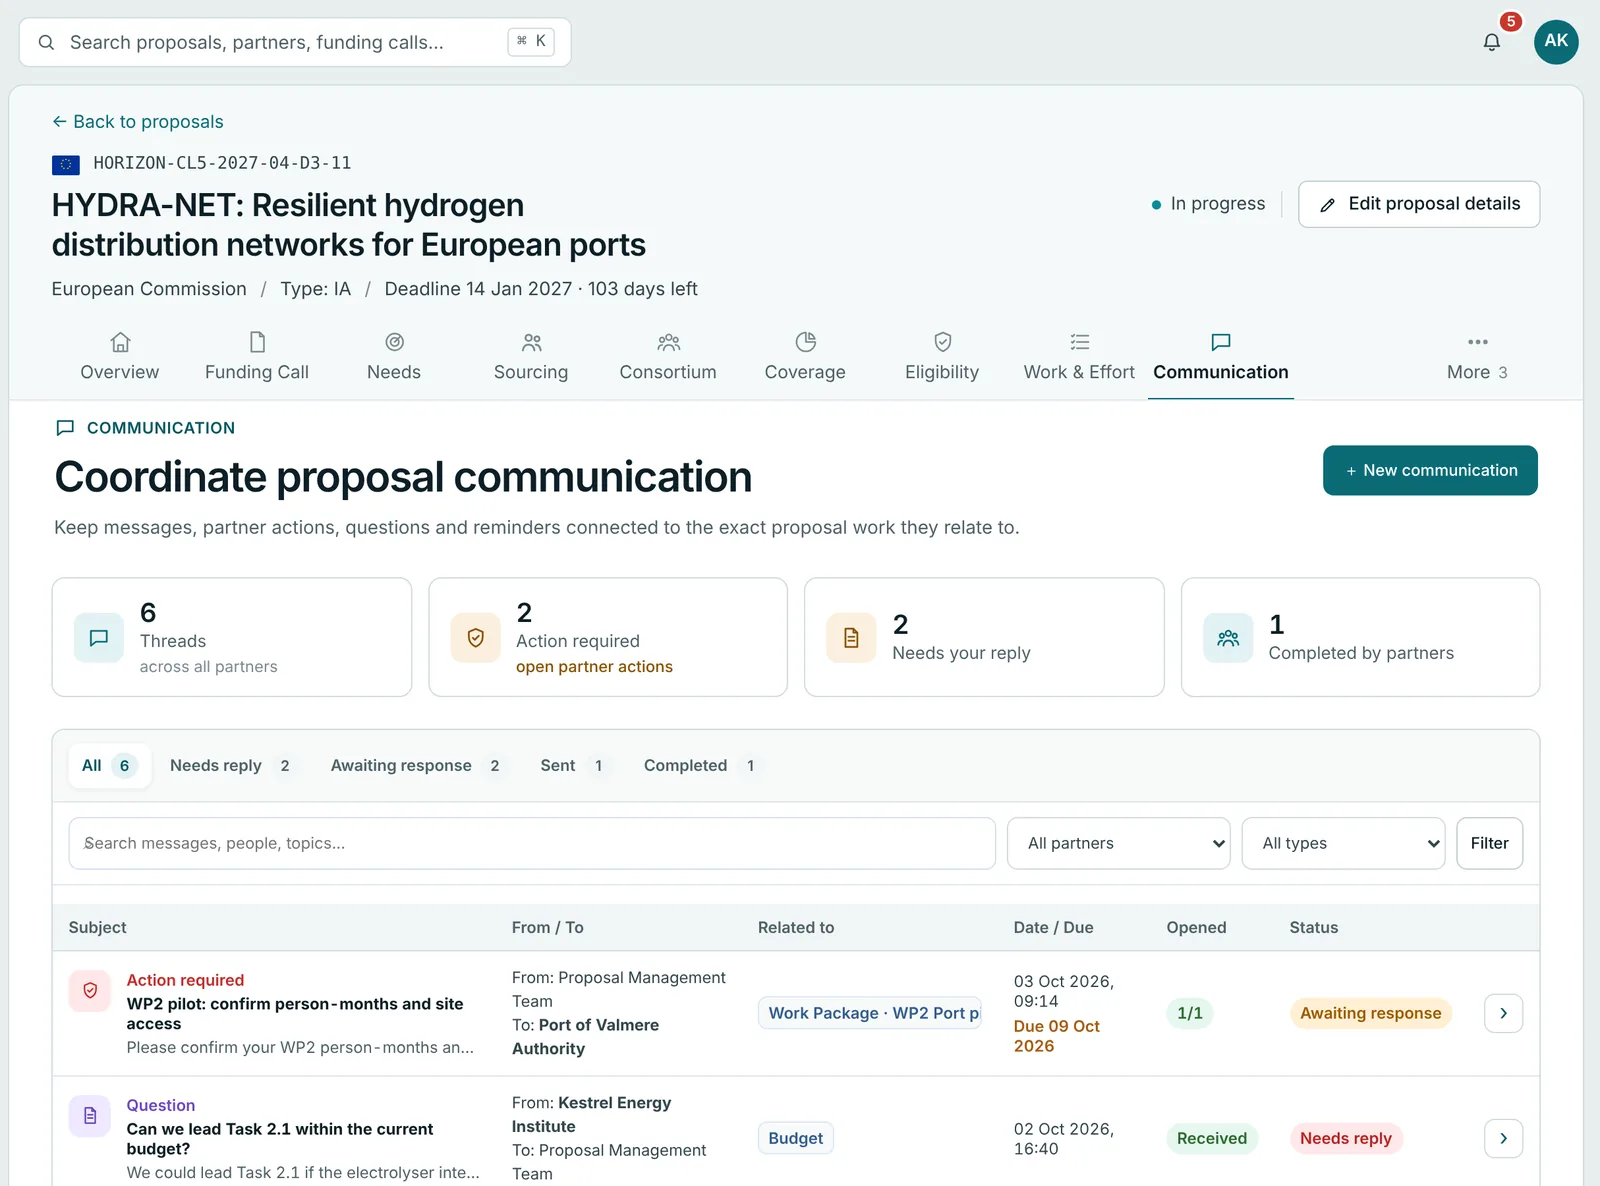Image resolution: width=1600 pixels, height=1186 pixels.
Task: Click the Eligibility shield icon
Action: pos(942,342)
